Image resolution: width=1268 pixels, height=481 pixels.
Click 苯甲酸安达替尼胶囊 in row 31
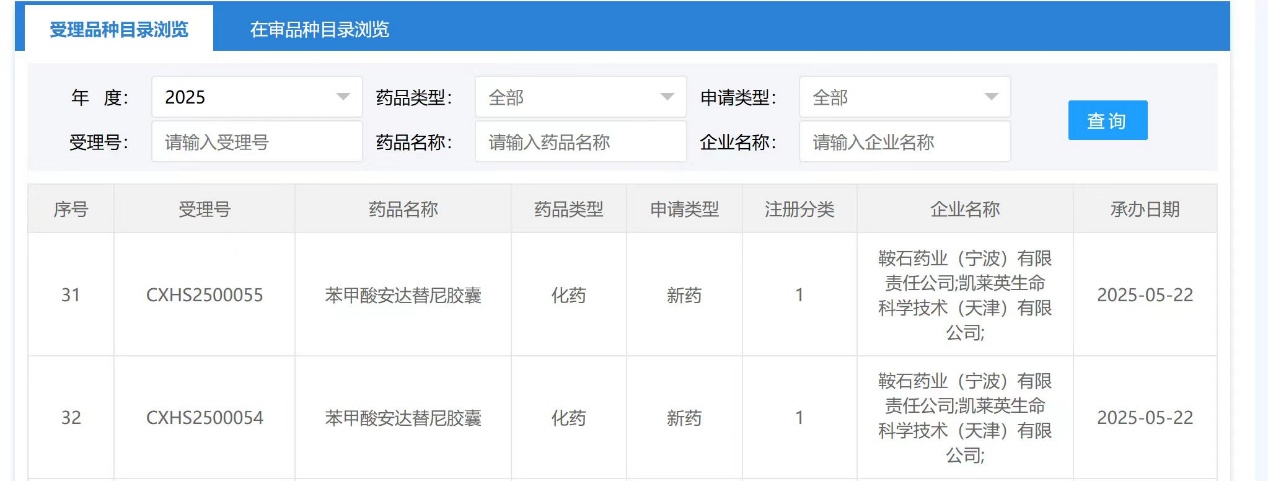(403, 295)
